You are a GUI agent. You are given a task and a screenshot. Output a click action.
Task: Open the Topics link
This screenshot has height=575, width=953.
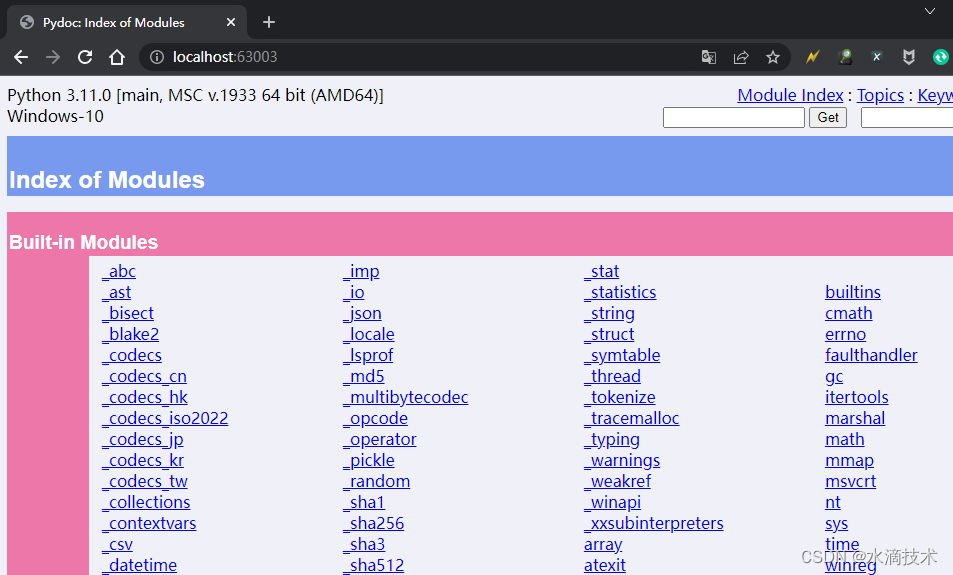880,95
